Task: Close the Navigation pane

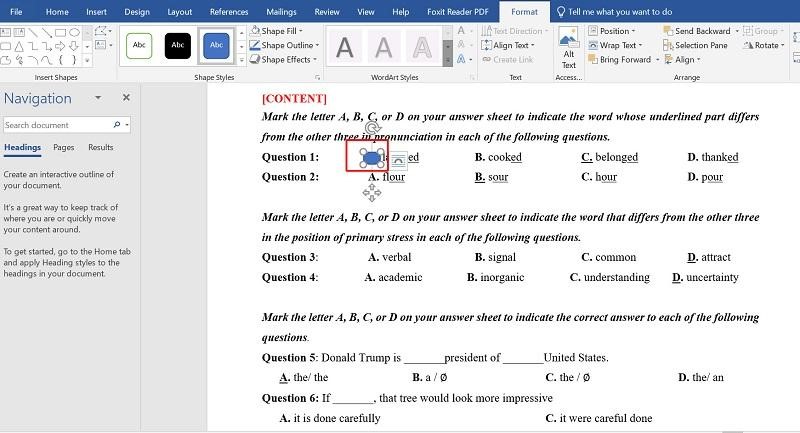Action: point(126,97)
